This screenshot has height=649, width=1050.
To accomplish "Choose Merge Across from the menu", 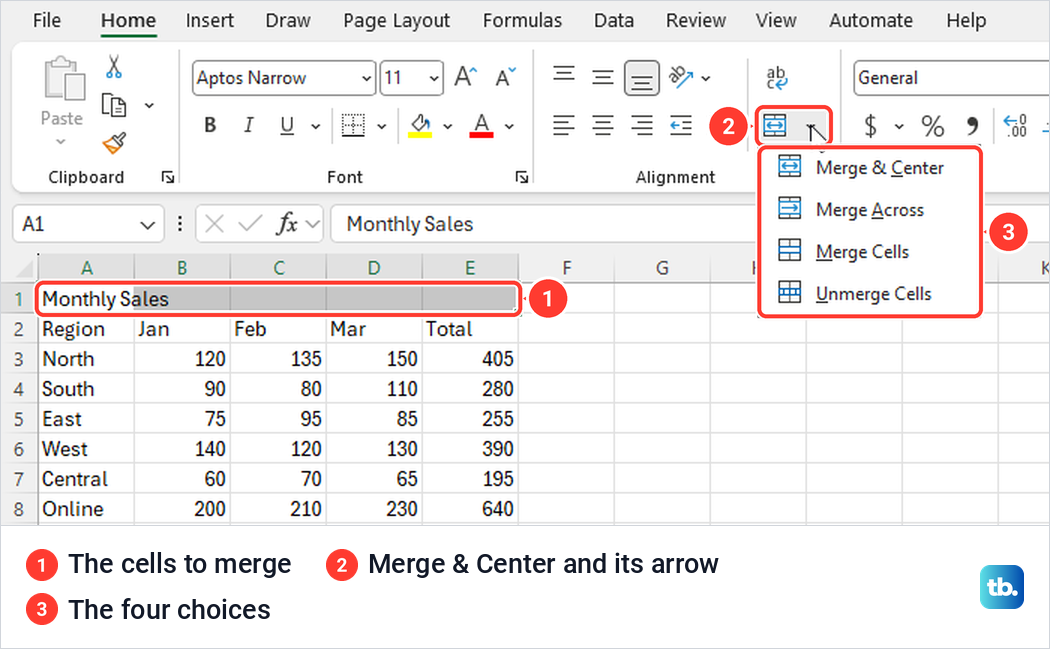I will point(871,209).
